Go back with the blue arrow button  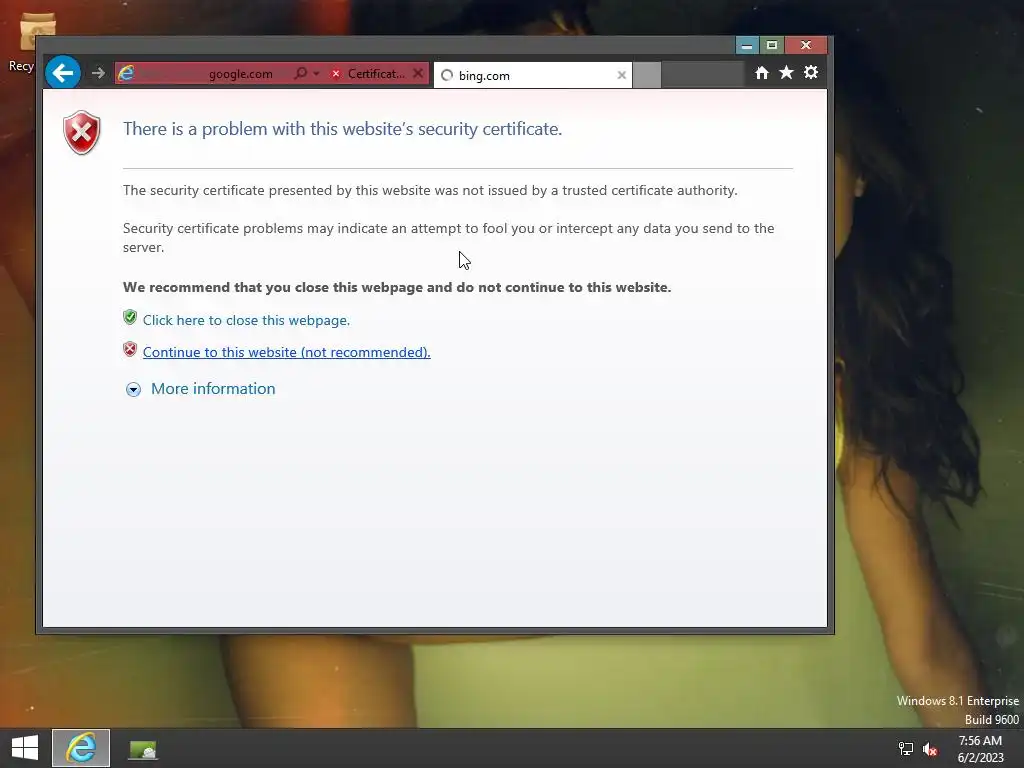point(63,72)
